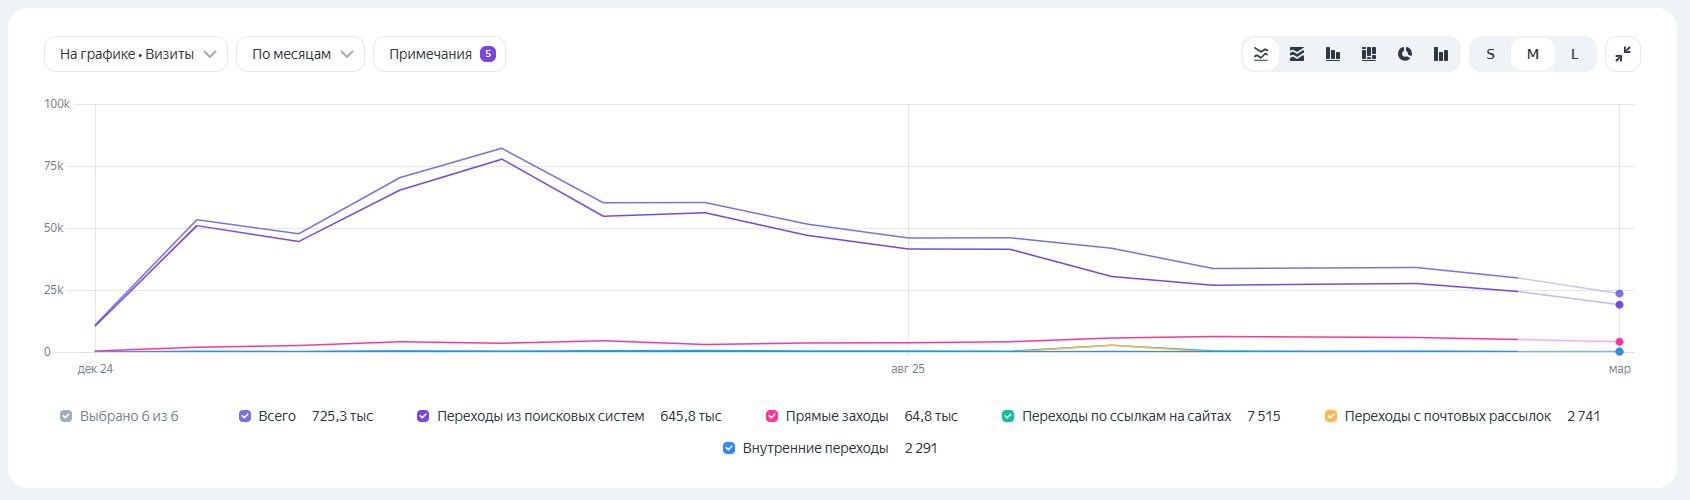Switch to the stacked area chart icon
Image resolution: width=1690 pixels, height=500 pixels.
pyautogui.click(x=1297, y=54)
